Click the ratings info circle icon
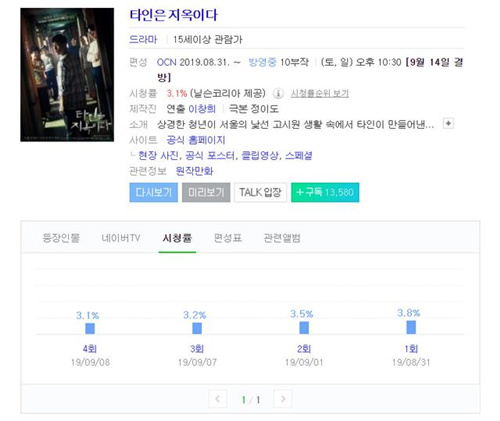Screen dimensions: 500x421 (278, 94)
